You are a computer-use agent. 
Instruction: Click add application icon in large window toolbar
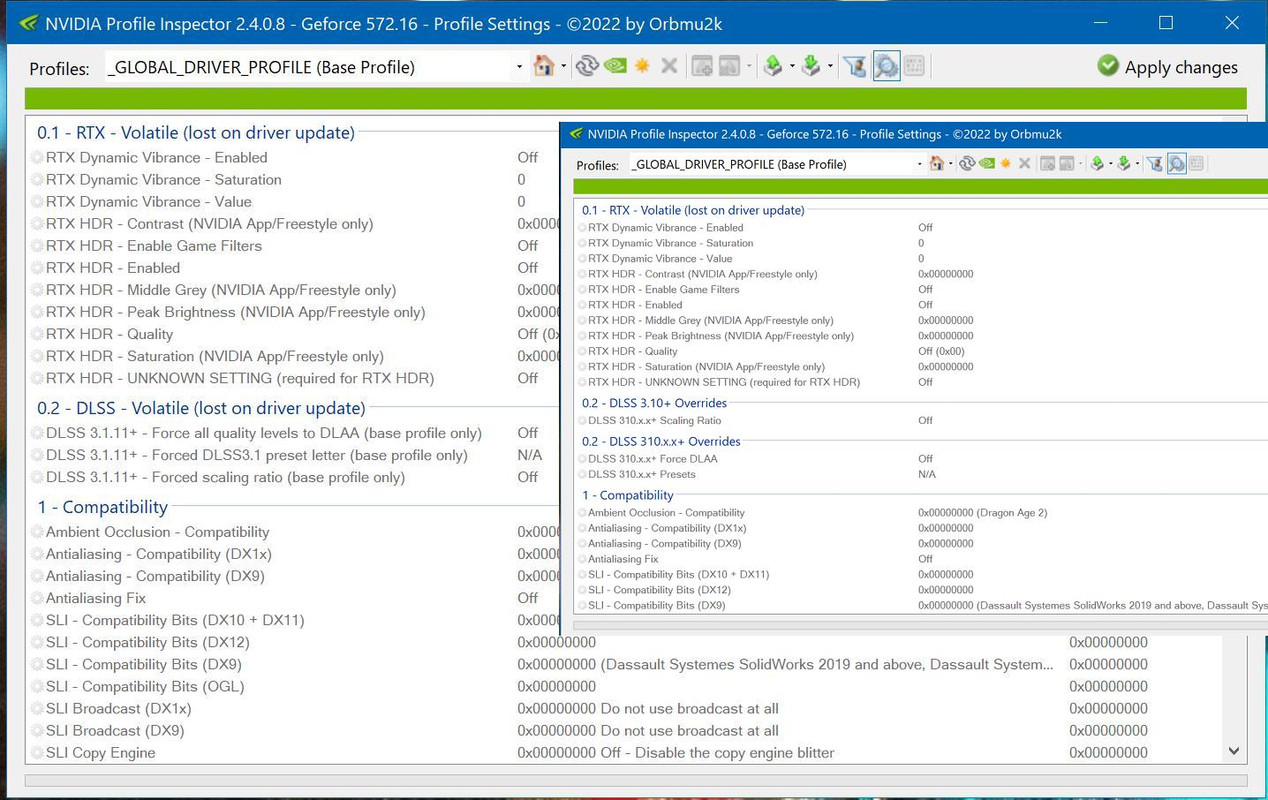pyautogui.click(x=703, y=66)
